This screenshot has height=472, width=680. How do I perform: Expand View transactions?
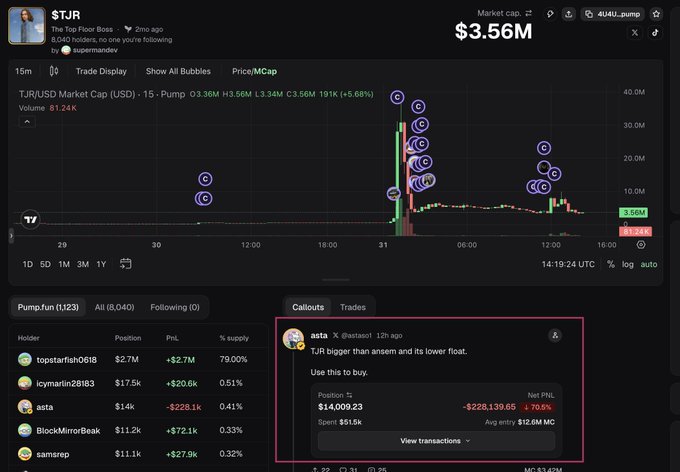pyautogui.click(x=436, y=441)
